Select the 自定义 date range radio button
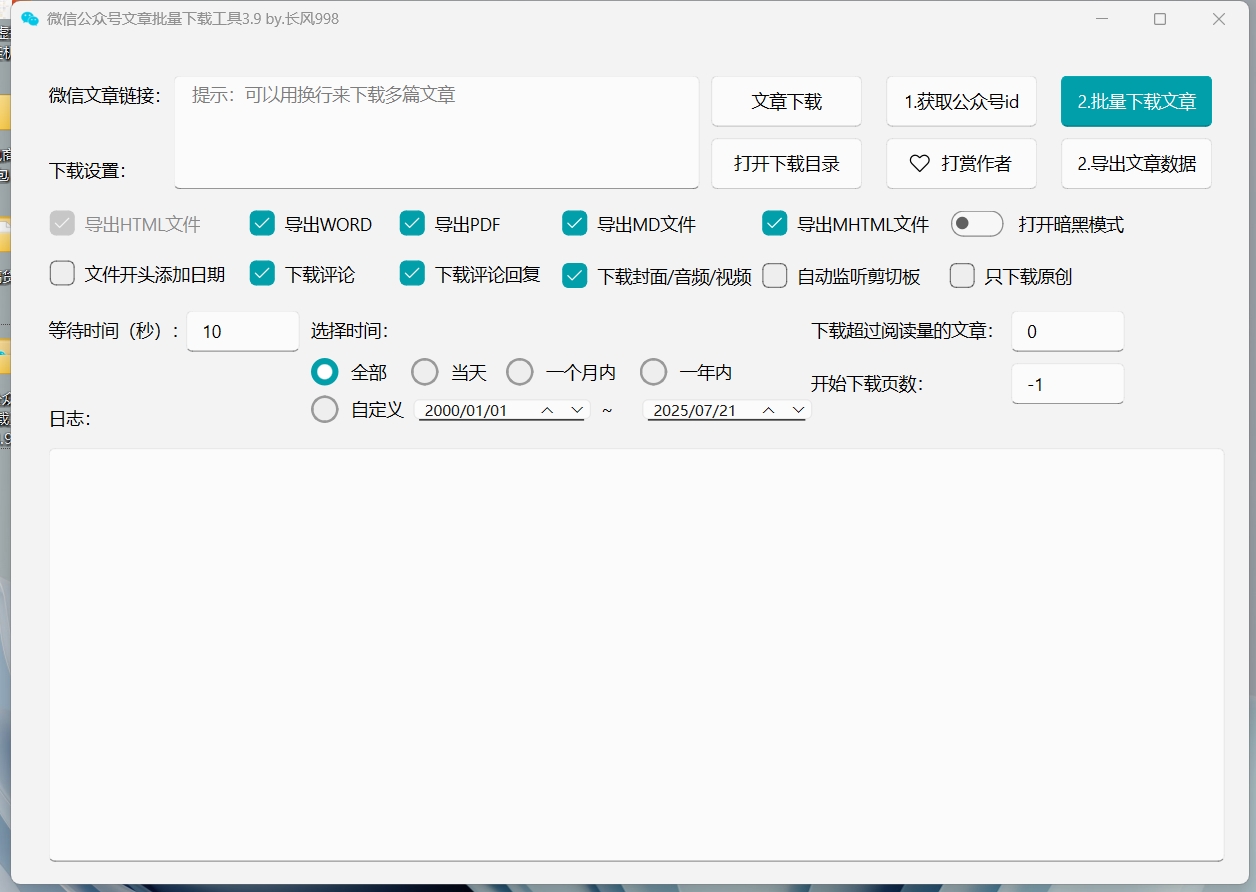 (x=324, y=410)
